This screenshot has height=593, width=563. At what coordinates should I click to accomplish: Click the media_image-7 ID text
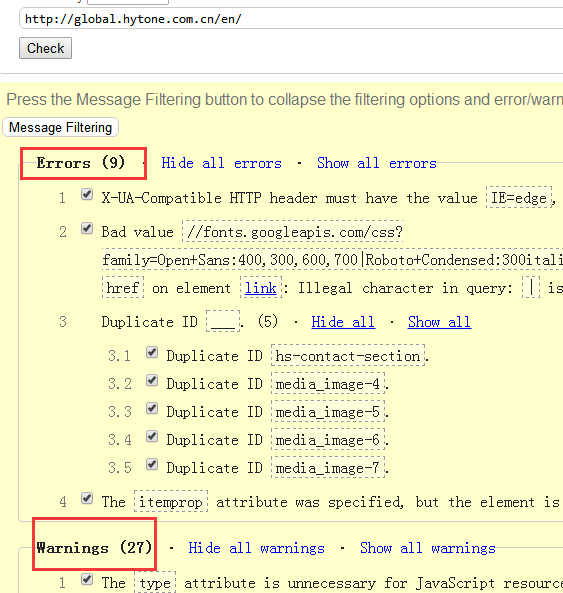click(328, 468)
